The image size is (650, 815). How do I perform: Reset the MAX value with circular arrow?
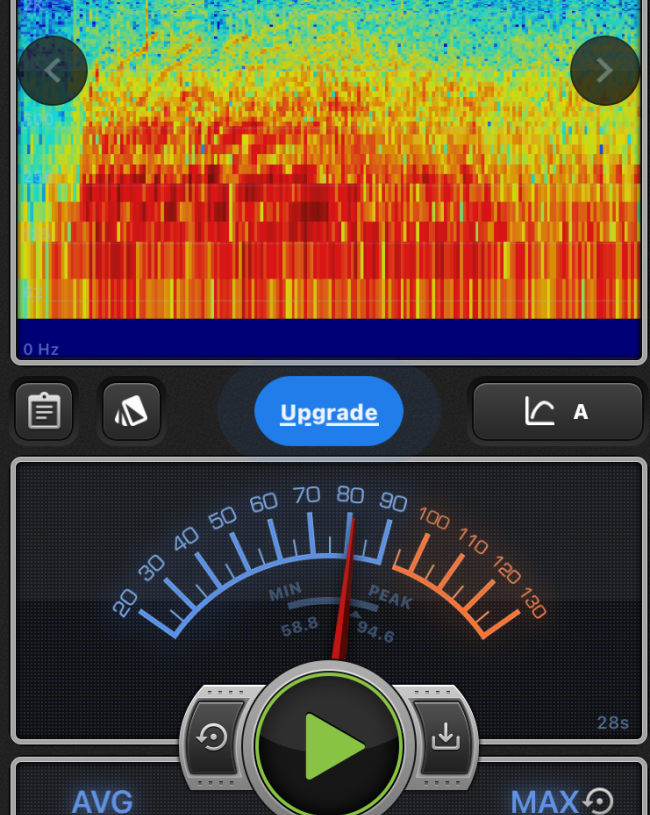click(x=598, y=801)
